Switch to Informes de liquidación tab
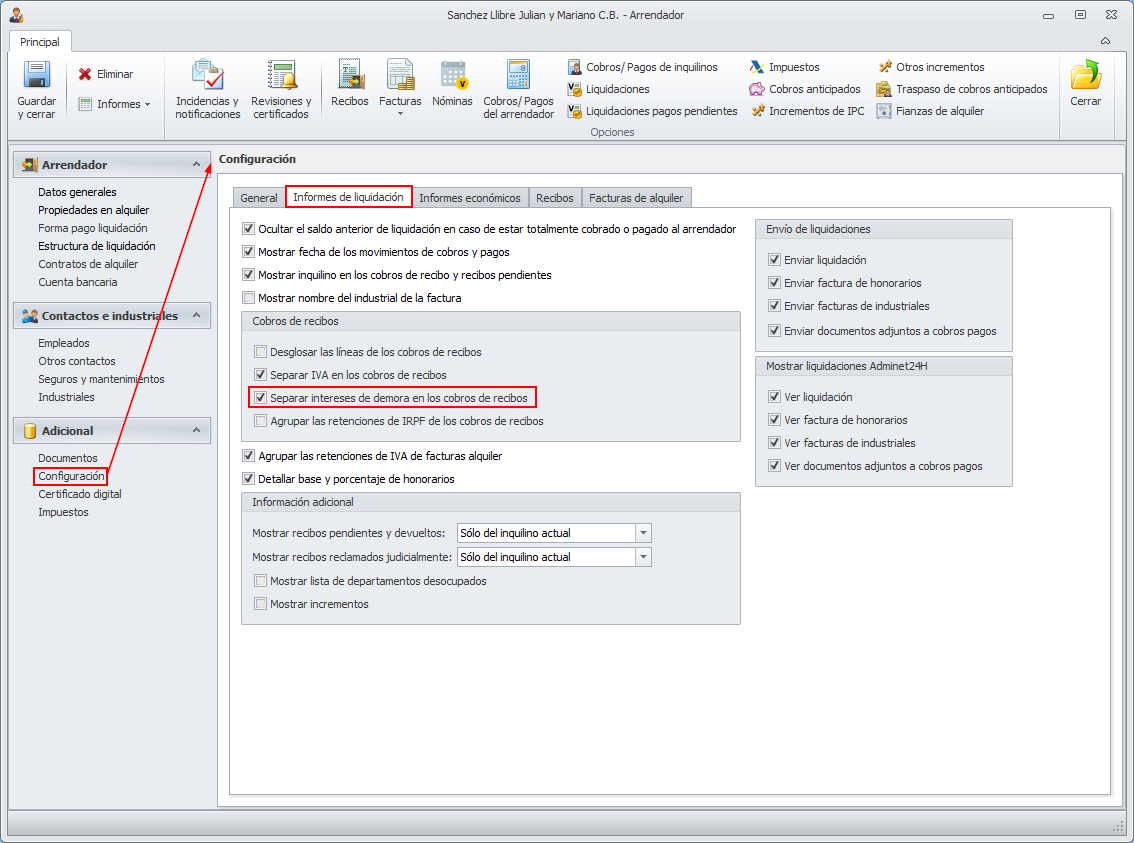1134x843 pixels. [349, 197]
